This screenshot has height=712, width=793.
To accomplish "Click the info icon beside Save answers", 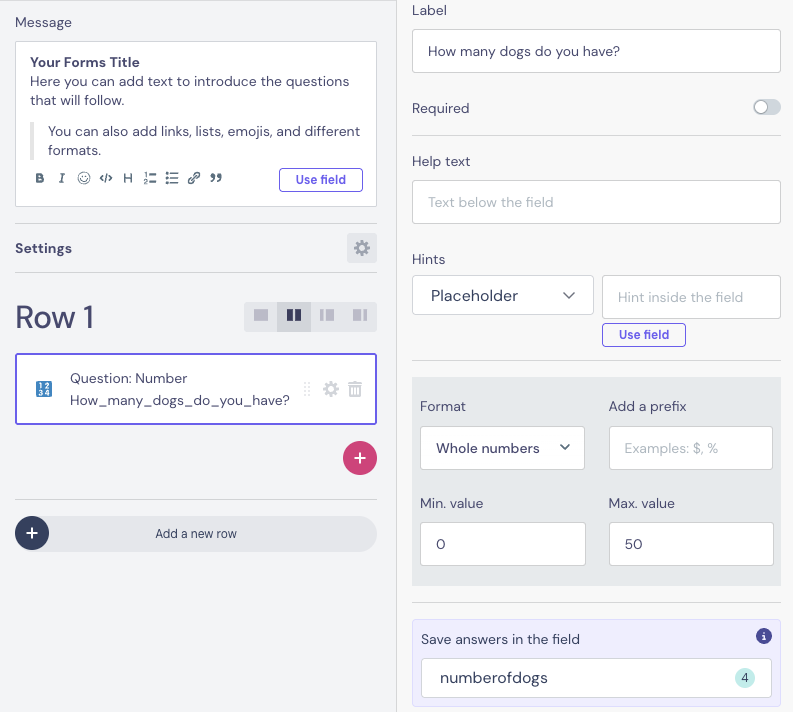I will point(764,635).
